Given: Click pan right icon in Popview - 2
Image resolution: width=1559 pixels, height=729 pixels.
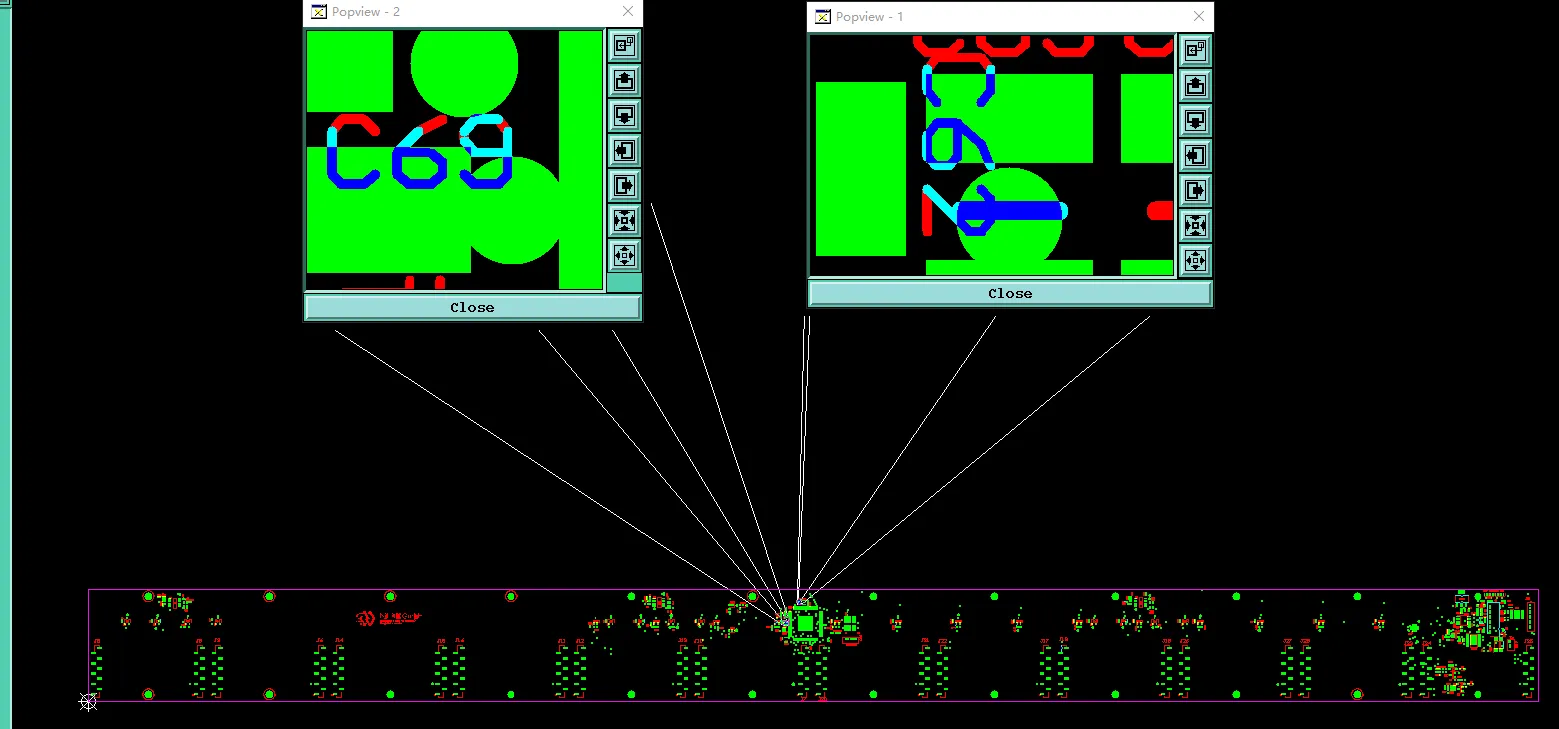Looking at the screenshot, I should tap(624, 185).
